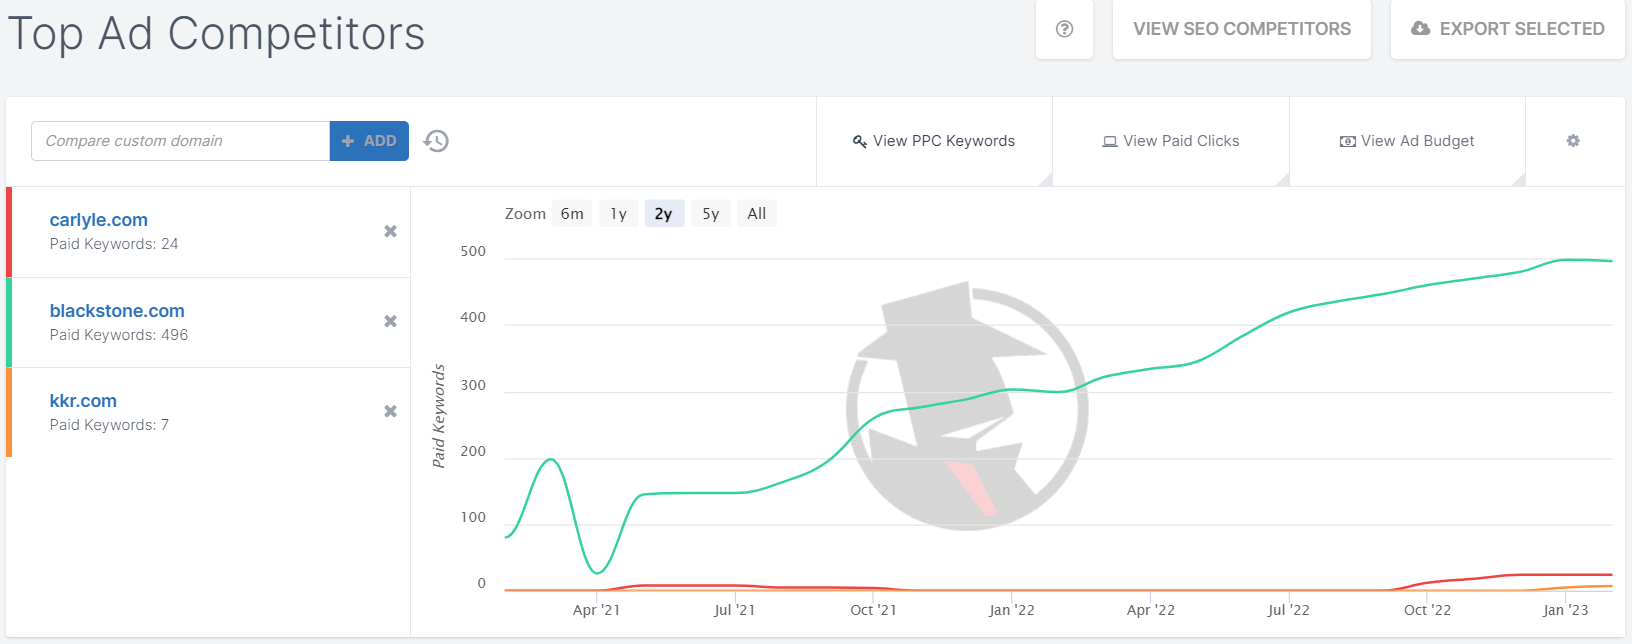This screenshot has width=1632, height=644.
Task: Click the orange color bar for kkr.com
Action: pyautogui.click(x=9, y=412)
